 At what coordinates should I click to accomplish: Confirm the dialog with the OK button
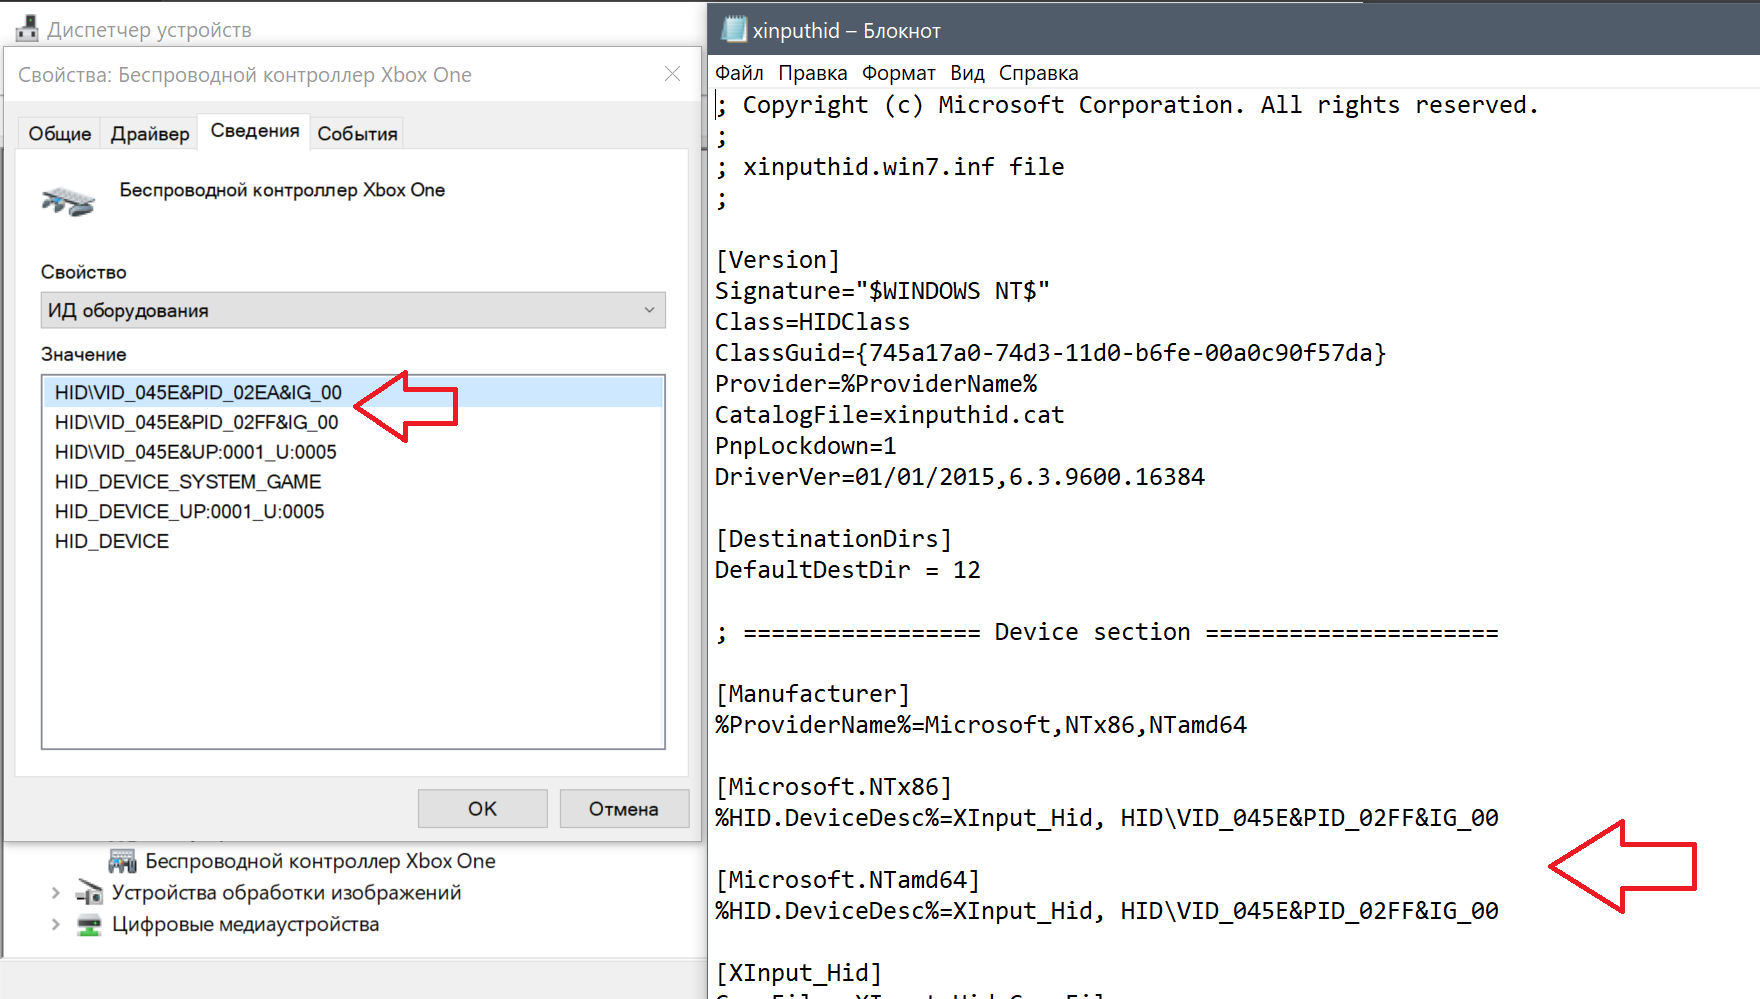click(482, 808)
